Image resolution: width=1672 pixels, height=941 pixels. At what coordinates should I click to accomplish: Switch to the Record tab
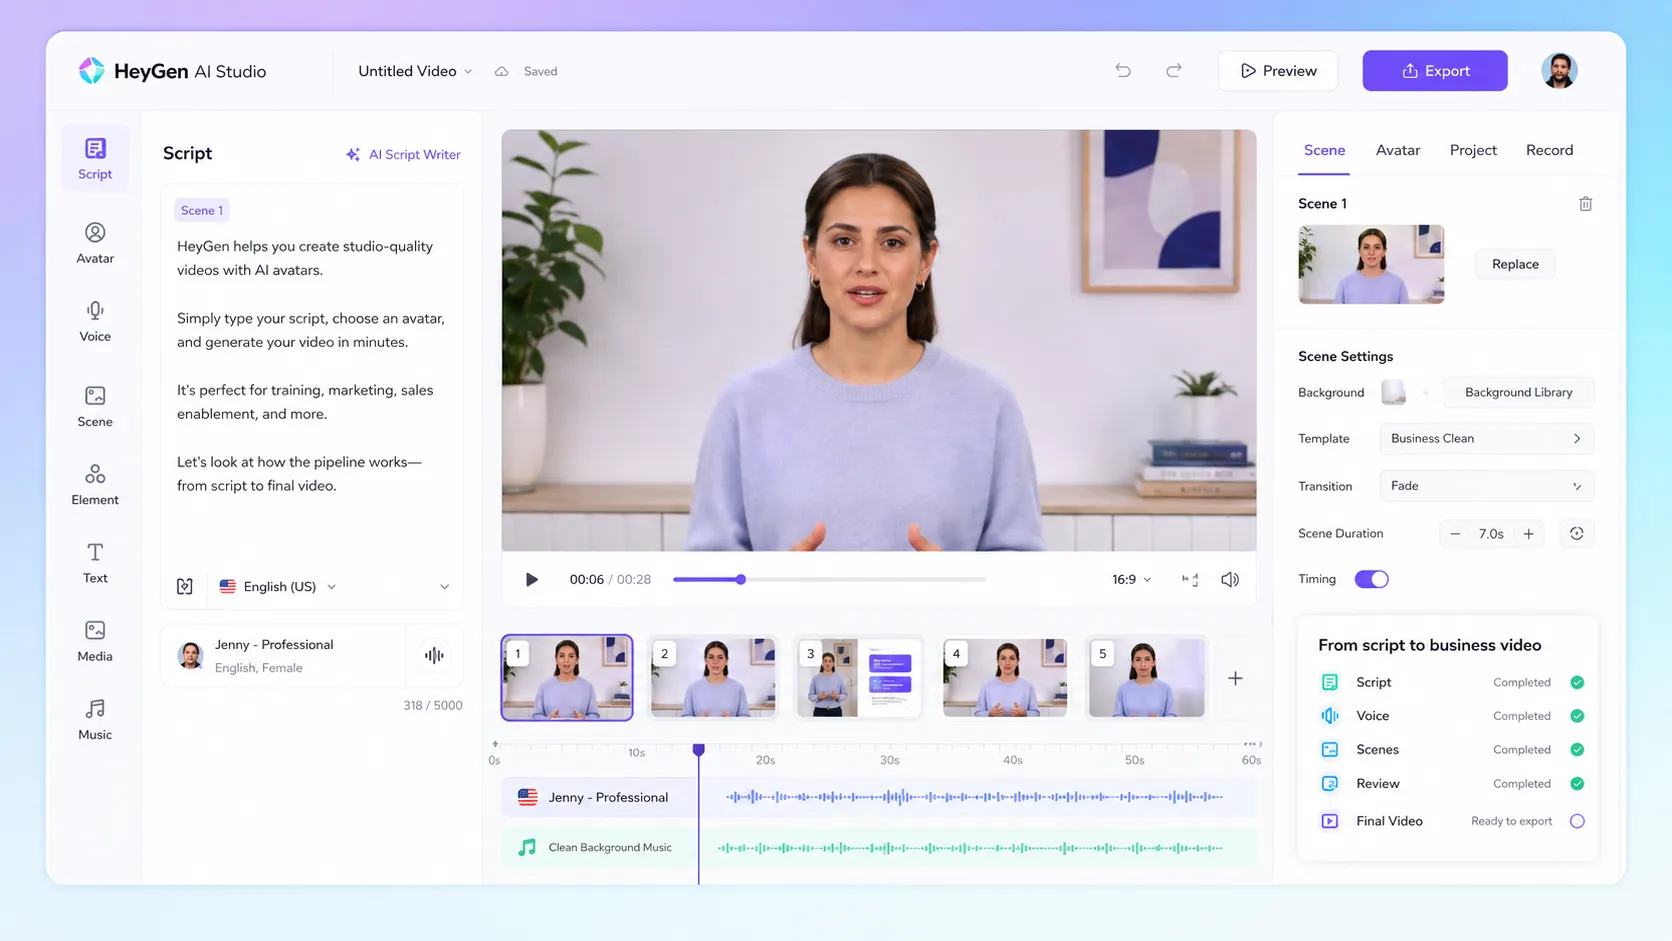point(1549,150)
